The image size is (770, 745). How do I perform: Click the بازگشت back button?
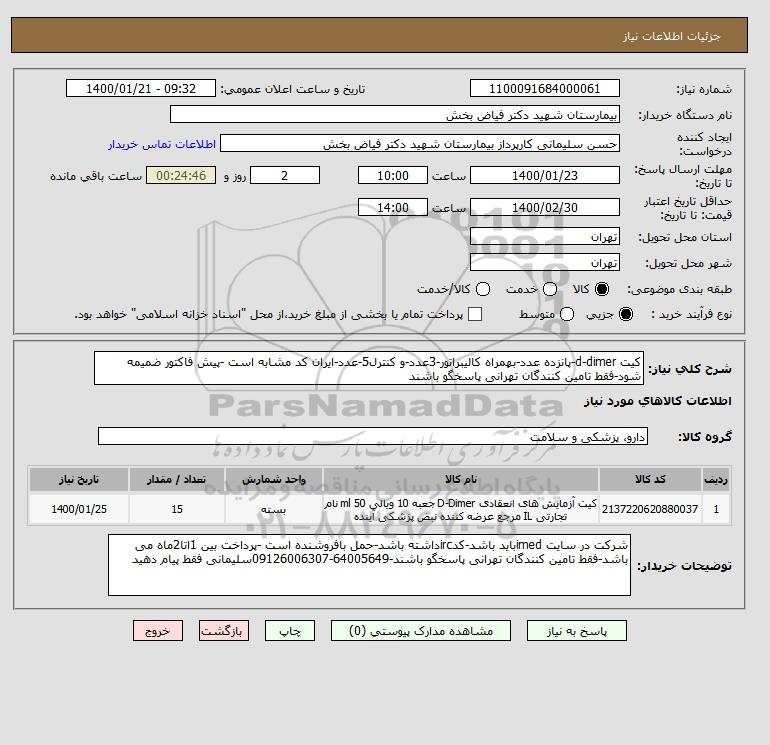point(224,631)
